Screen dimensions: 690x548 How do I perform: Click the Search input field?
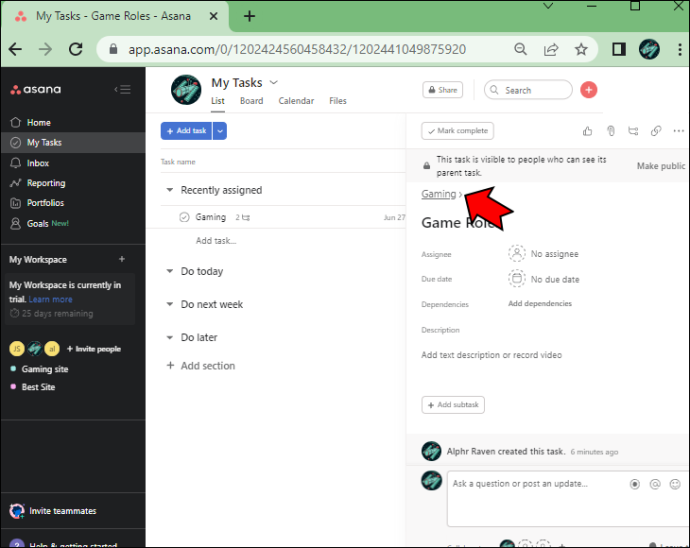(528, 90)
